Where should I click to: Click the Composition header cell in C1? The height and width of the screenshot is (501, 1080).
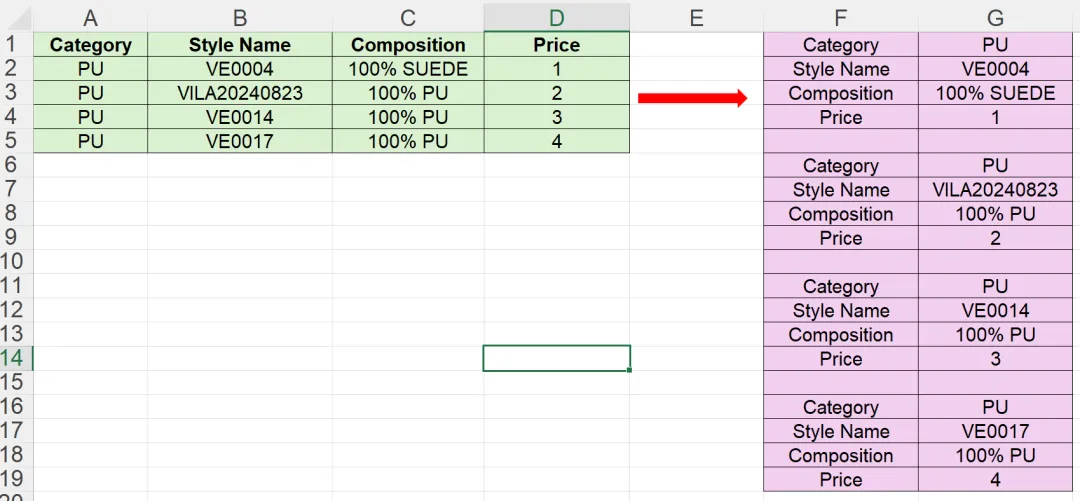click(408, 45)
